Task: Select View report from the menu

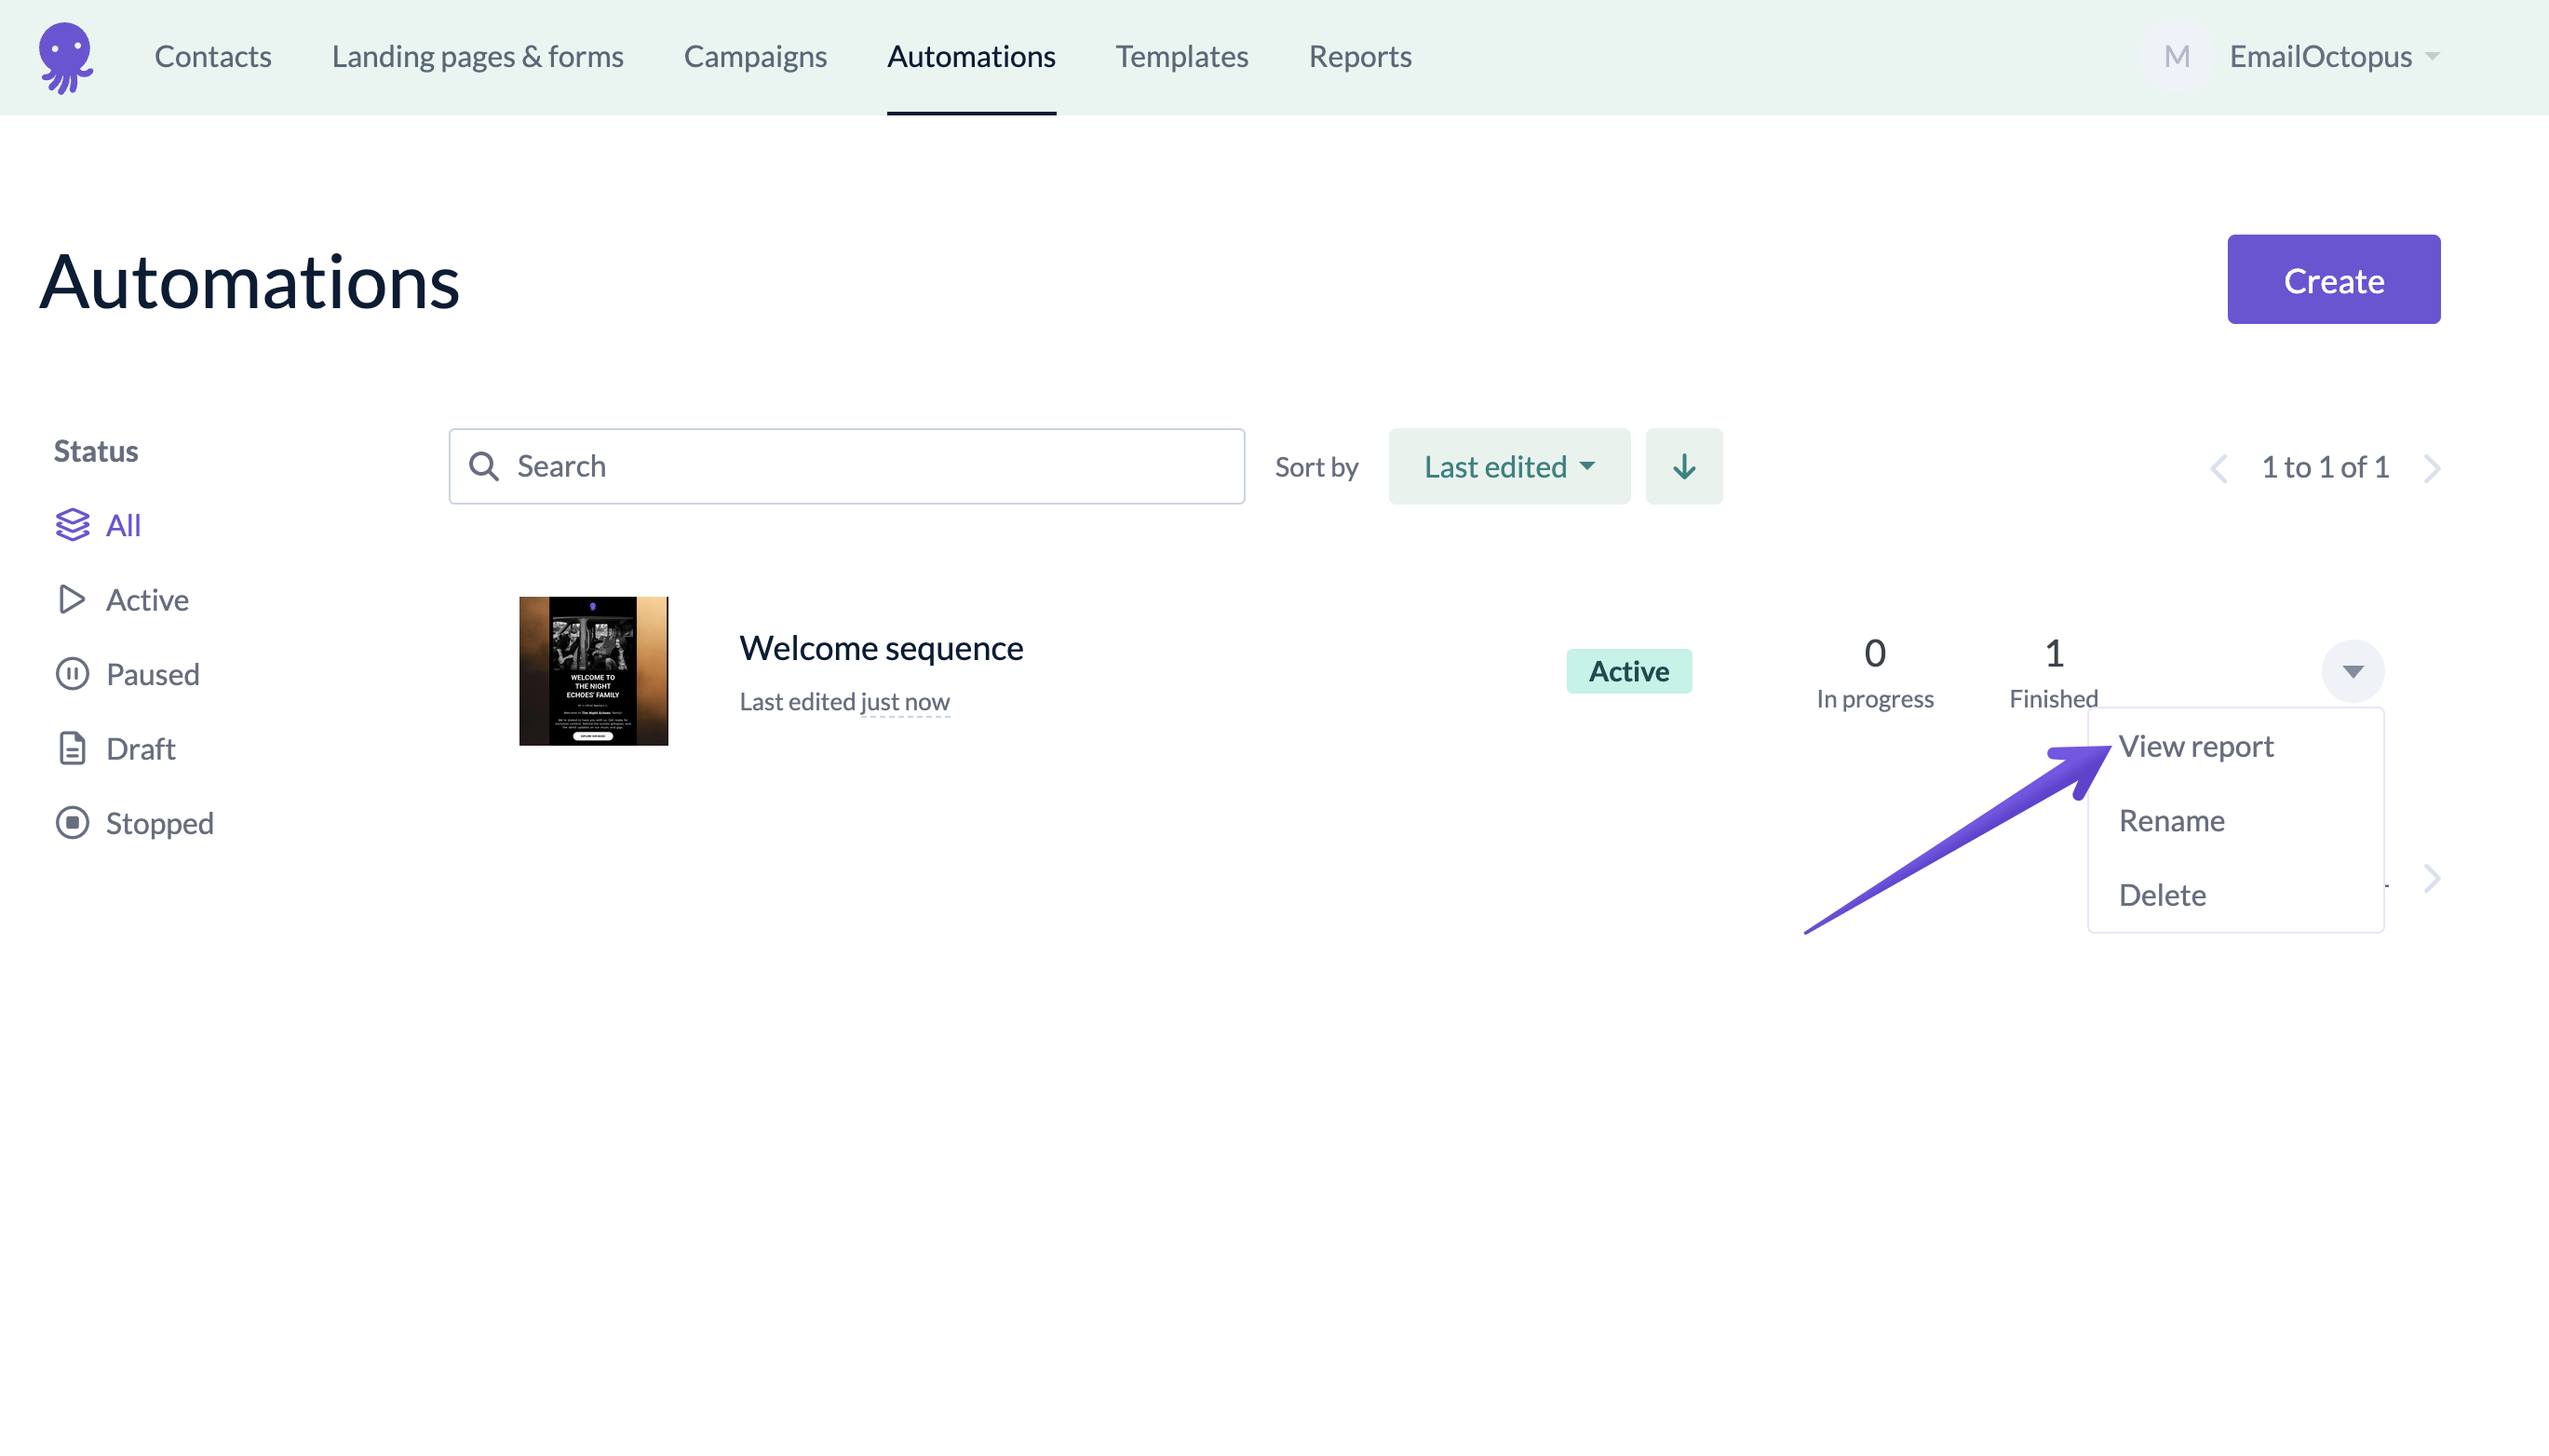Action: pyautogui.click(x=2196, y=746)
